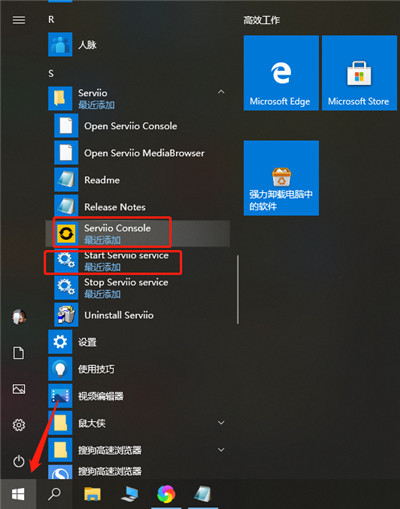Viewport: 400px width, 509px height.
Task: Click the letter S group header
Action: [51, 73]
